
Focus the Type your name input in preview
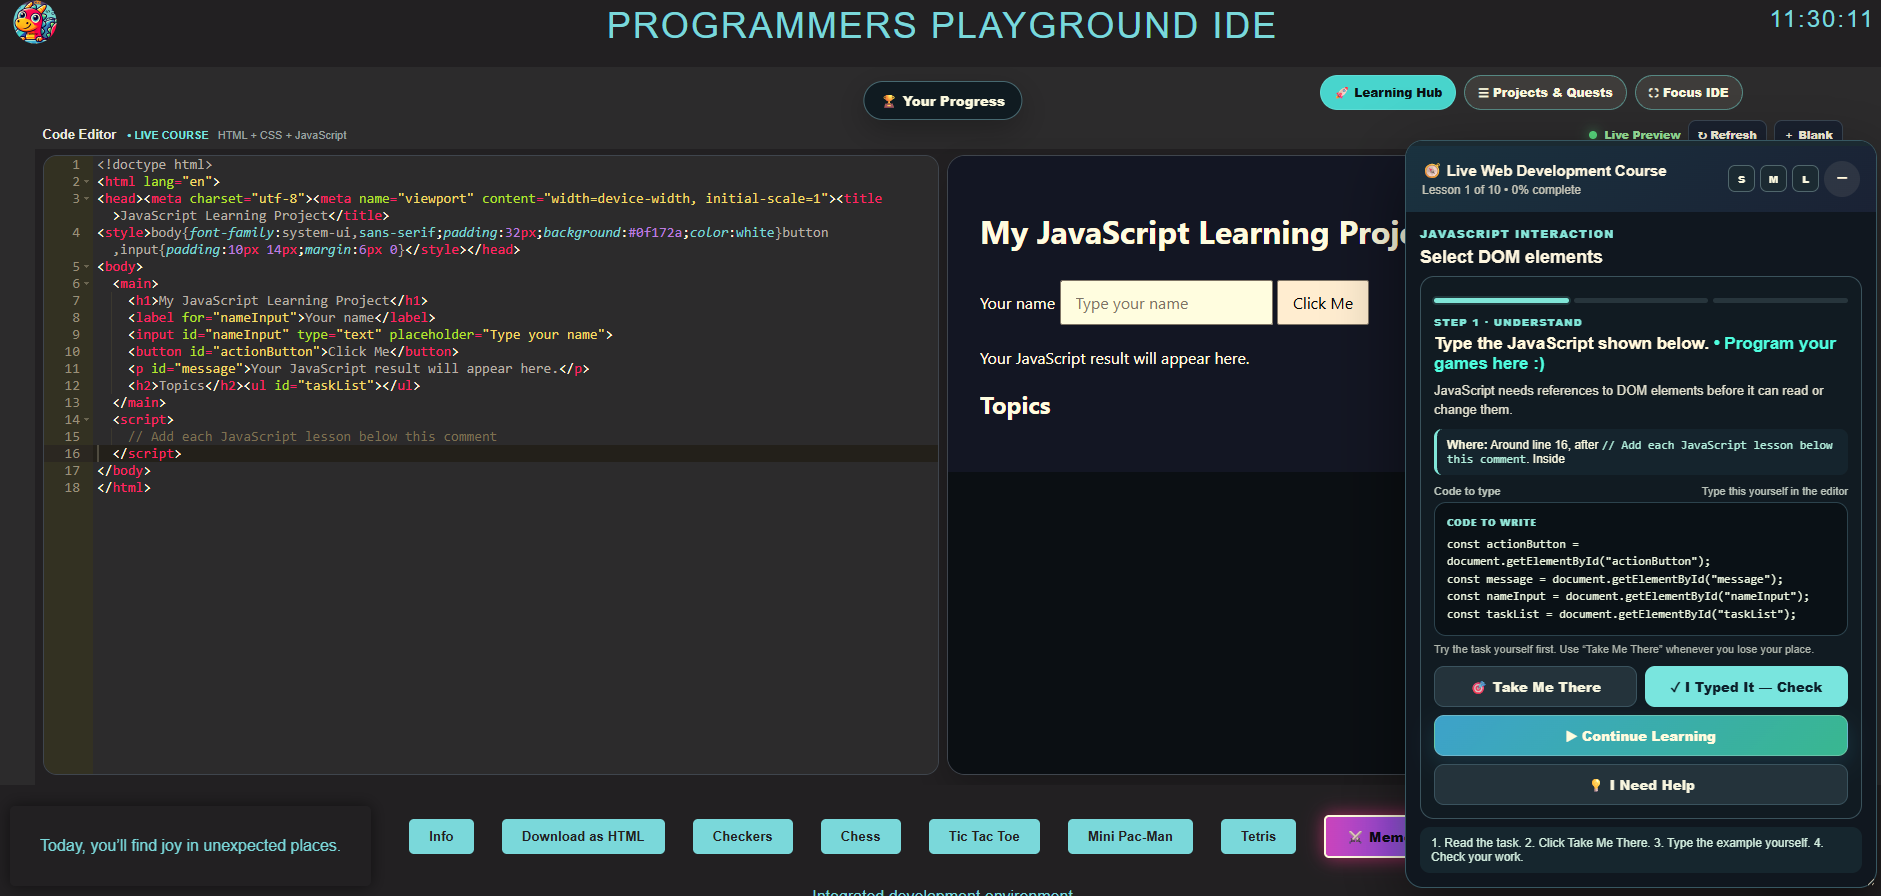click(1166, 303)
